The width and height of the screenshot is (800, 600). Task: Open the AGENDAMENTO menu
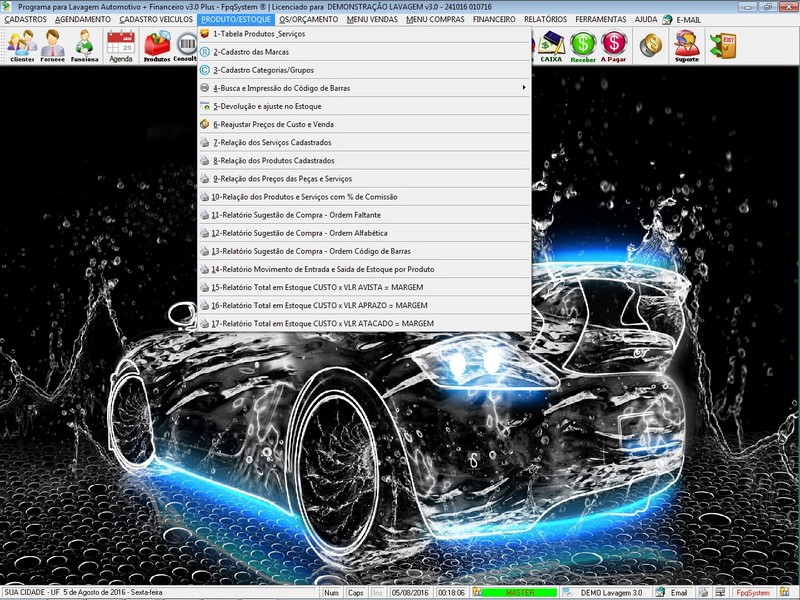[83, 19]
